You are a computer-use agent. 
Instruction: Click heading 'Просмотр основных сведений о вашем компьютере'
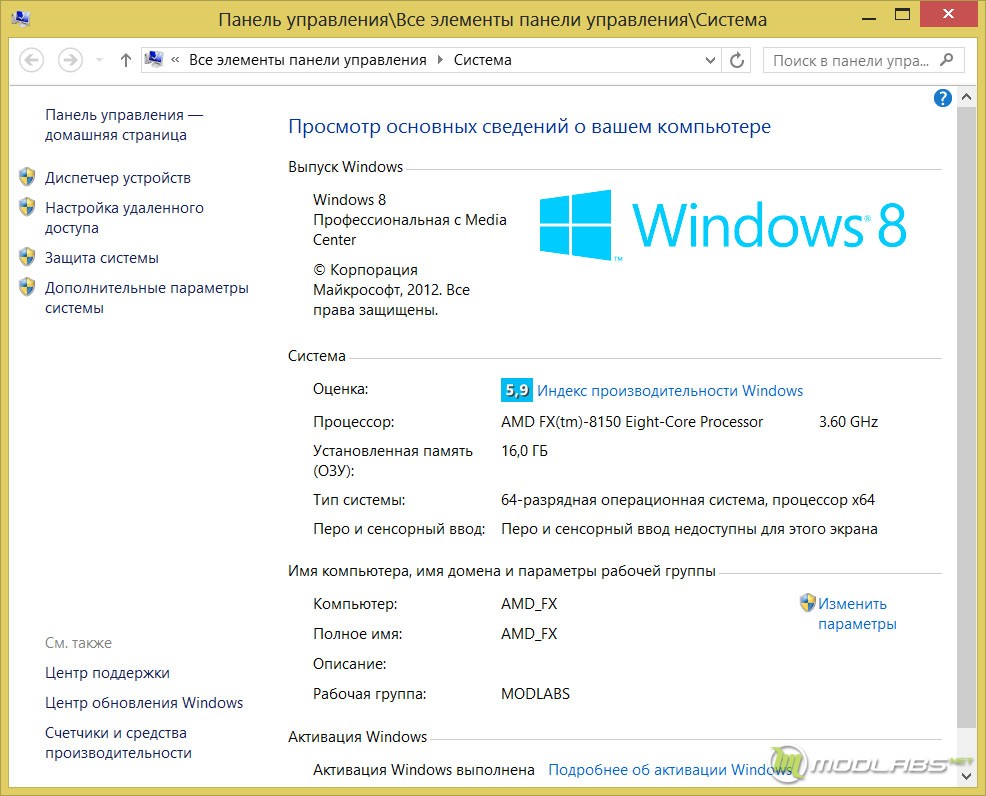click(x=529, y=127)
